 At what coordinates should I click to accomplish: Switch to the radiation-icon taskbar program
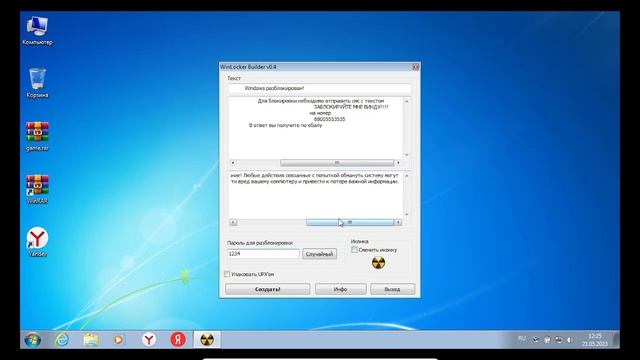coord(207,340)
